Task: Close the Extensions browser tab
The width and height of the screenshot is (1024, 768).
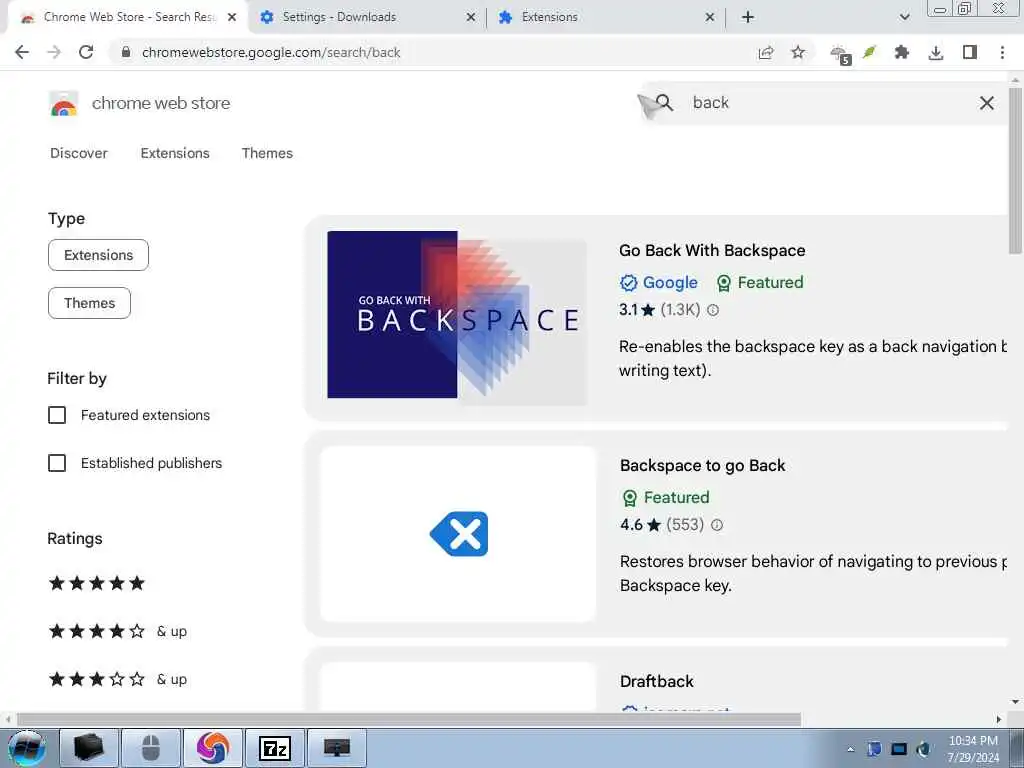Action: tap(710, 18)
